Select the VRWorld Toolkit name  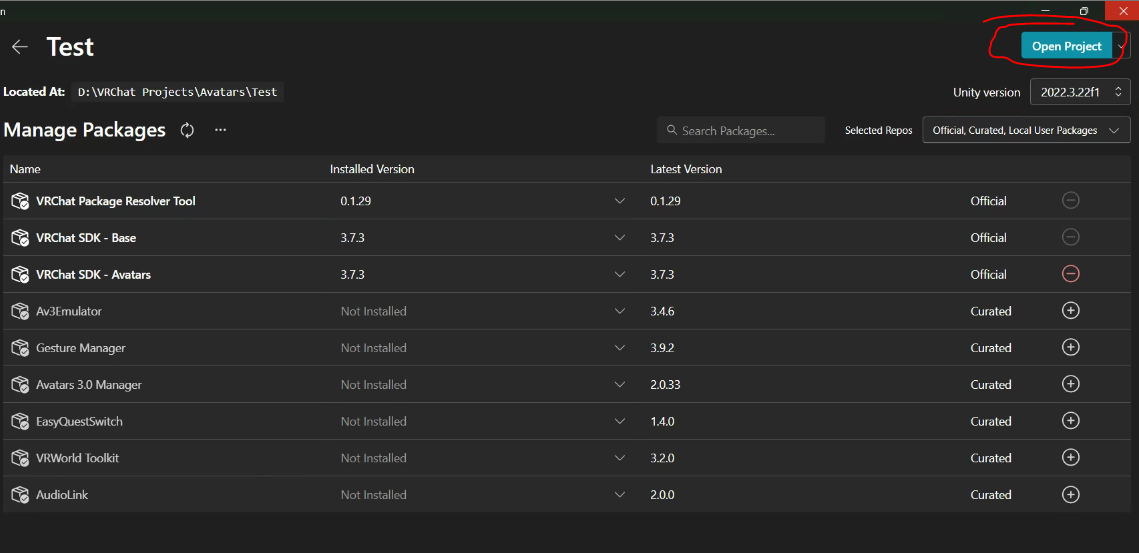tap(78, 458)
